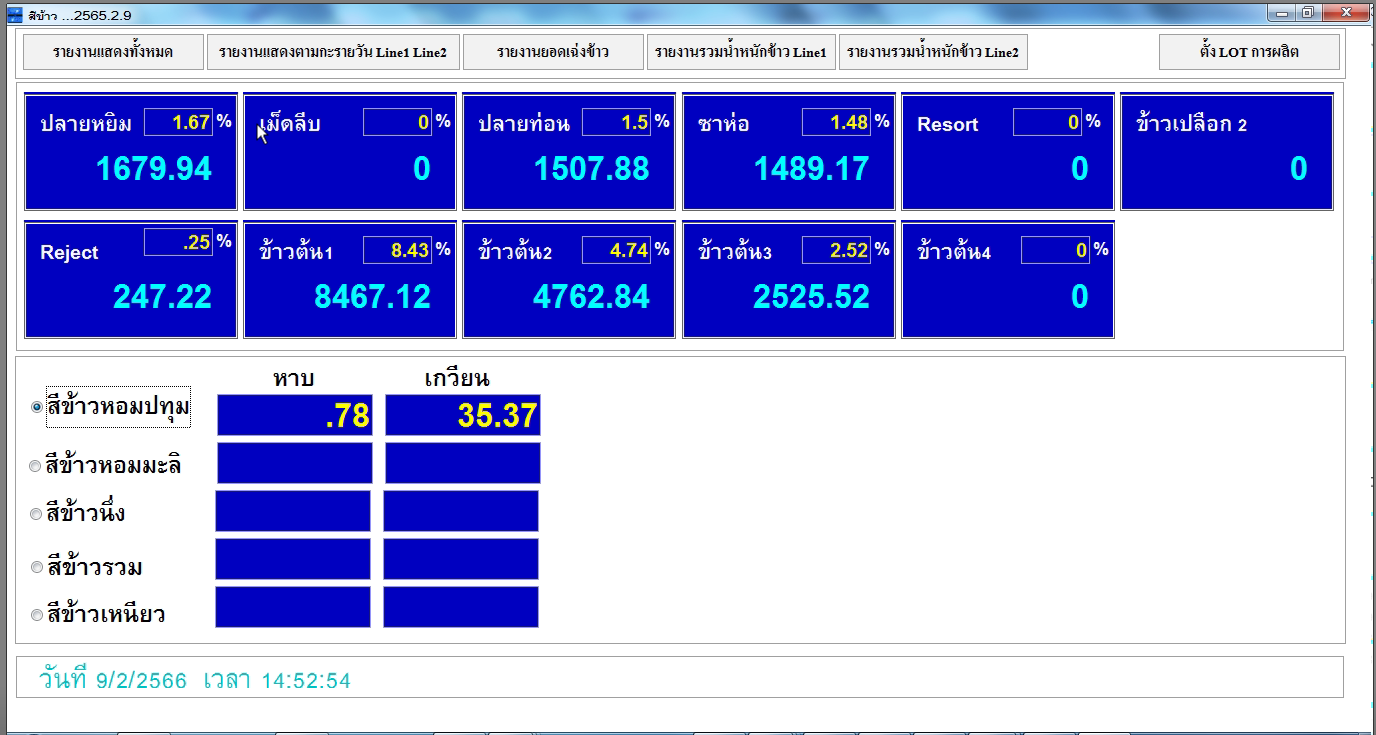Minimize the สีข้าว window

click(x=1283, y=13)
